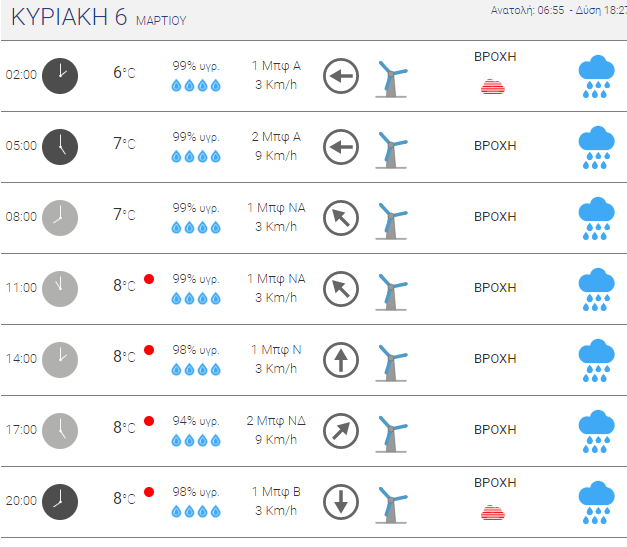Click the rain cloud icon at 20:00
Screen dimensions: 627x547
point(596,502)
